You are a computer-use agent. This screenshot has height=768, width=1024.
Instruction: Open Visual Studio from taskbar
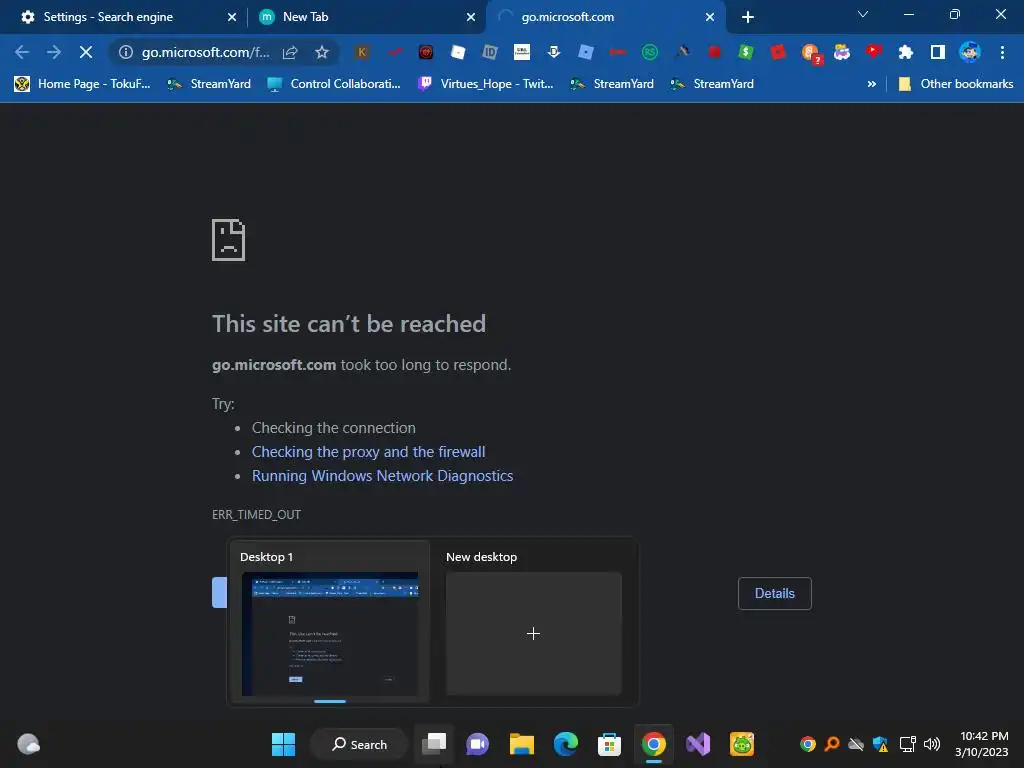[x=697, y=744]
